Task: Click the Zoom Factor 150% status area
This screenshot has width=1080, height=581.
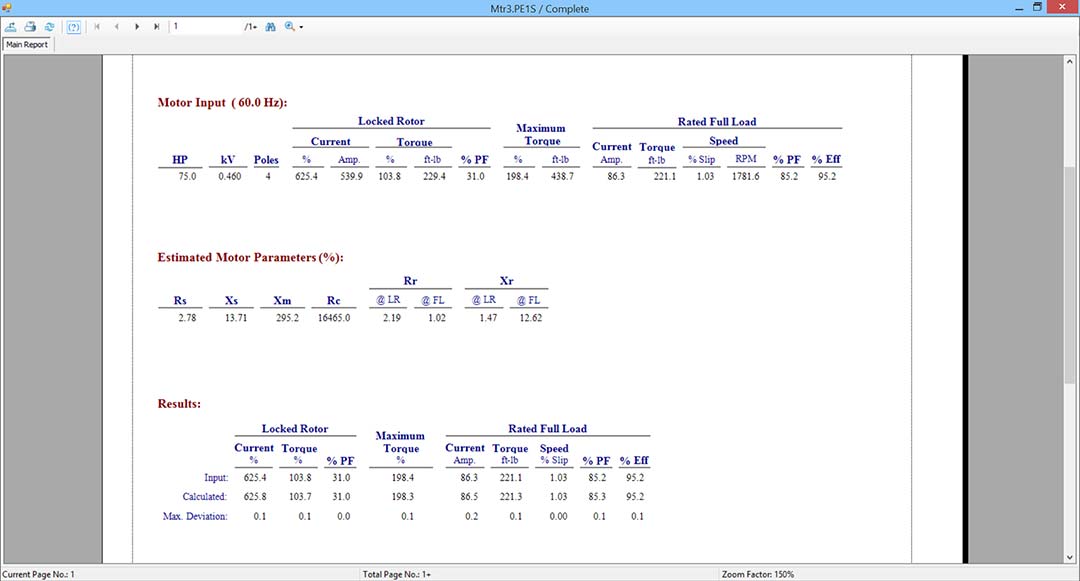Action: pyautogui.click(x=757, y=574)
